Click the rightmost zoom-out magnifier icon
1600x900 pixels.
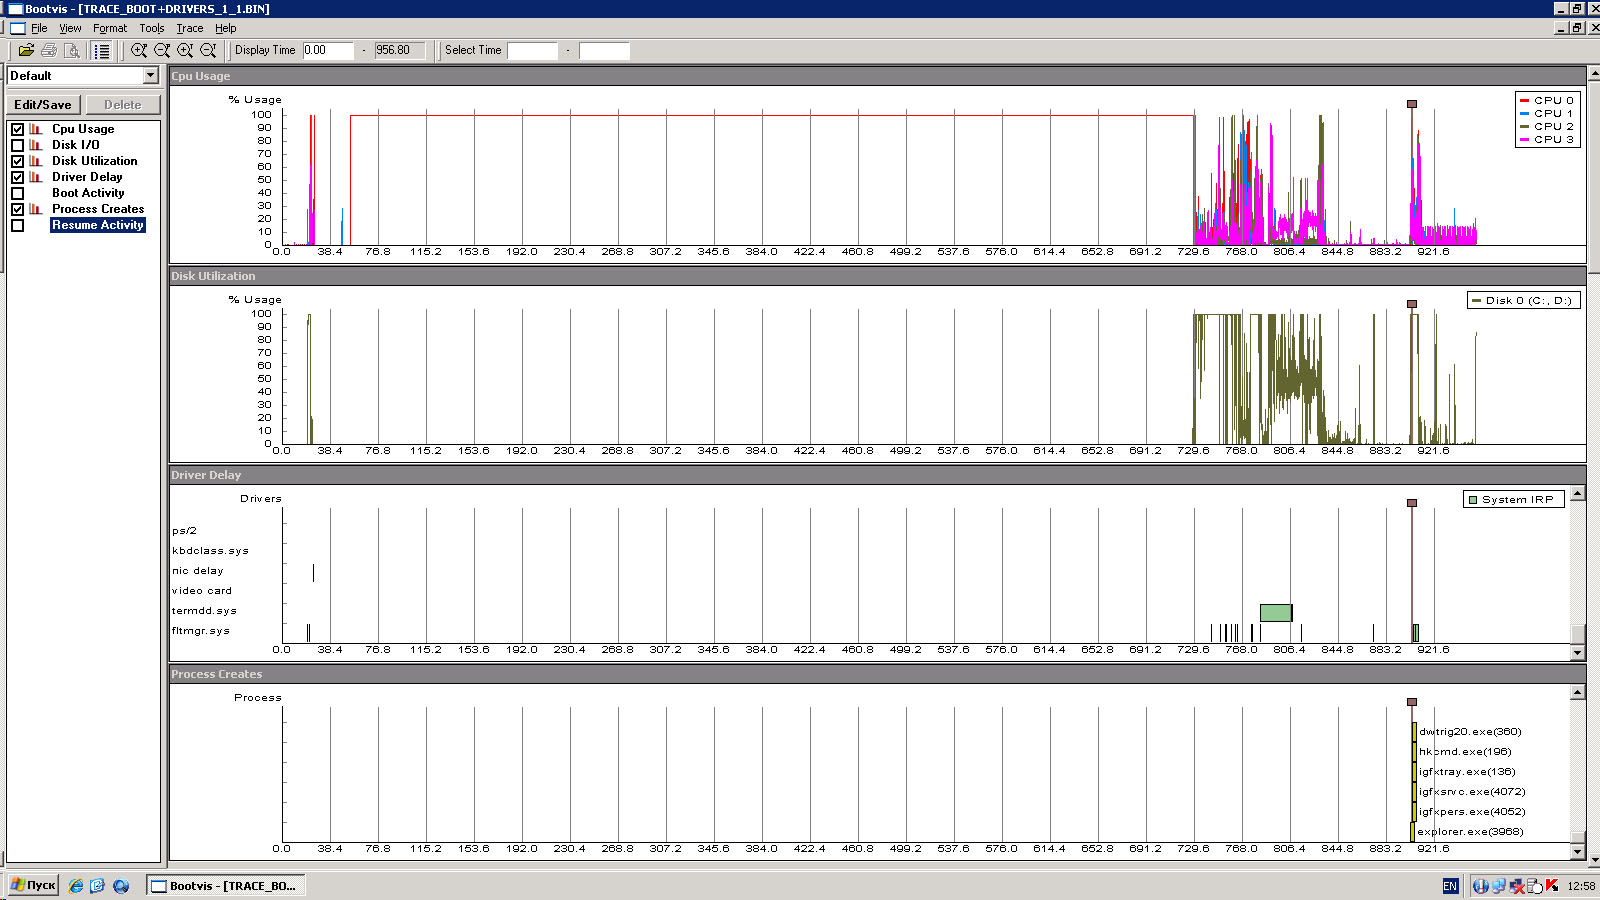tap(208, 50)
